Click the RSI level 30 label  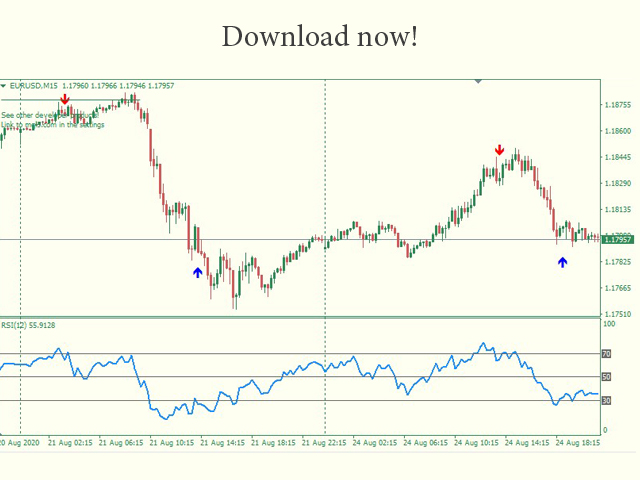pyautogui.click(x=607, y=401)
